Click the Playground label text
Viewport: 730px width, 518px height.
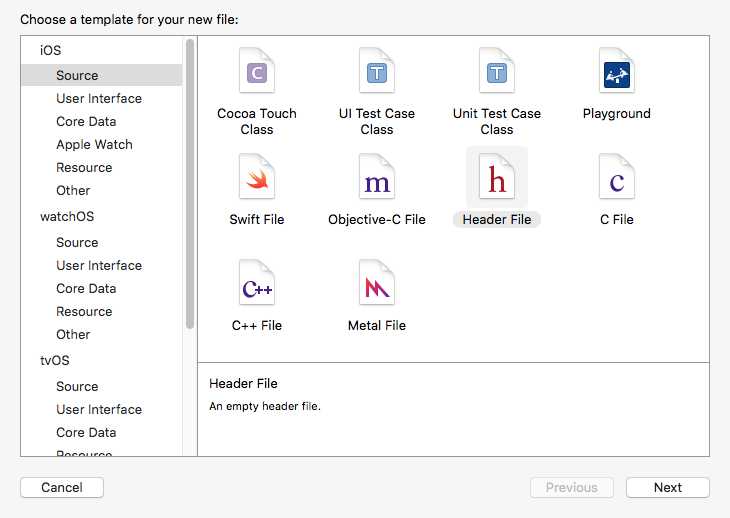[617, 114]
